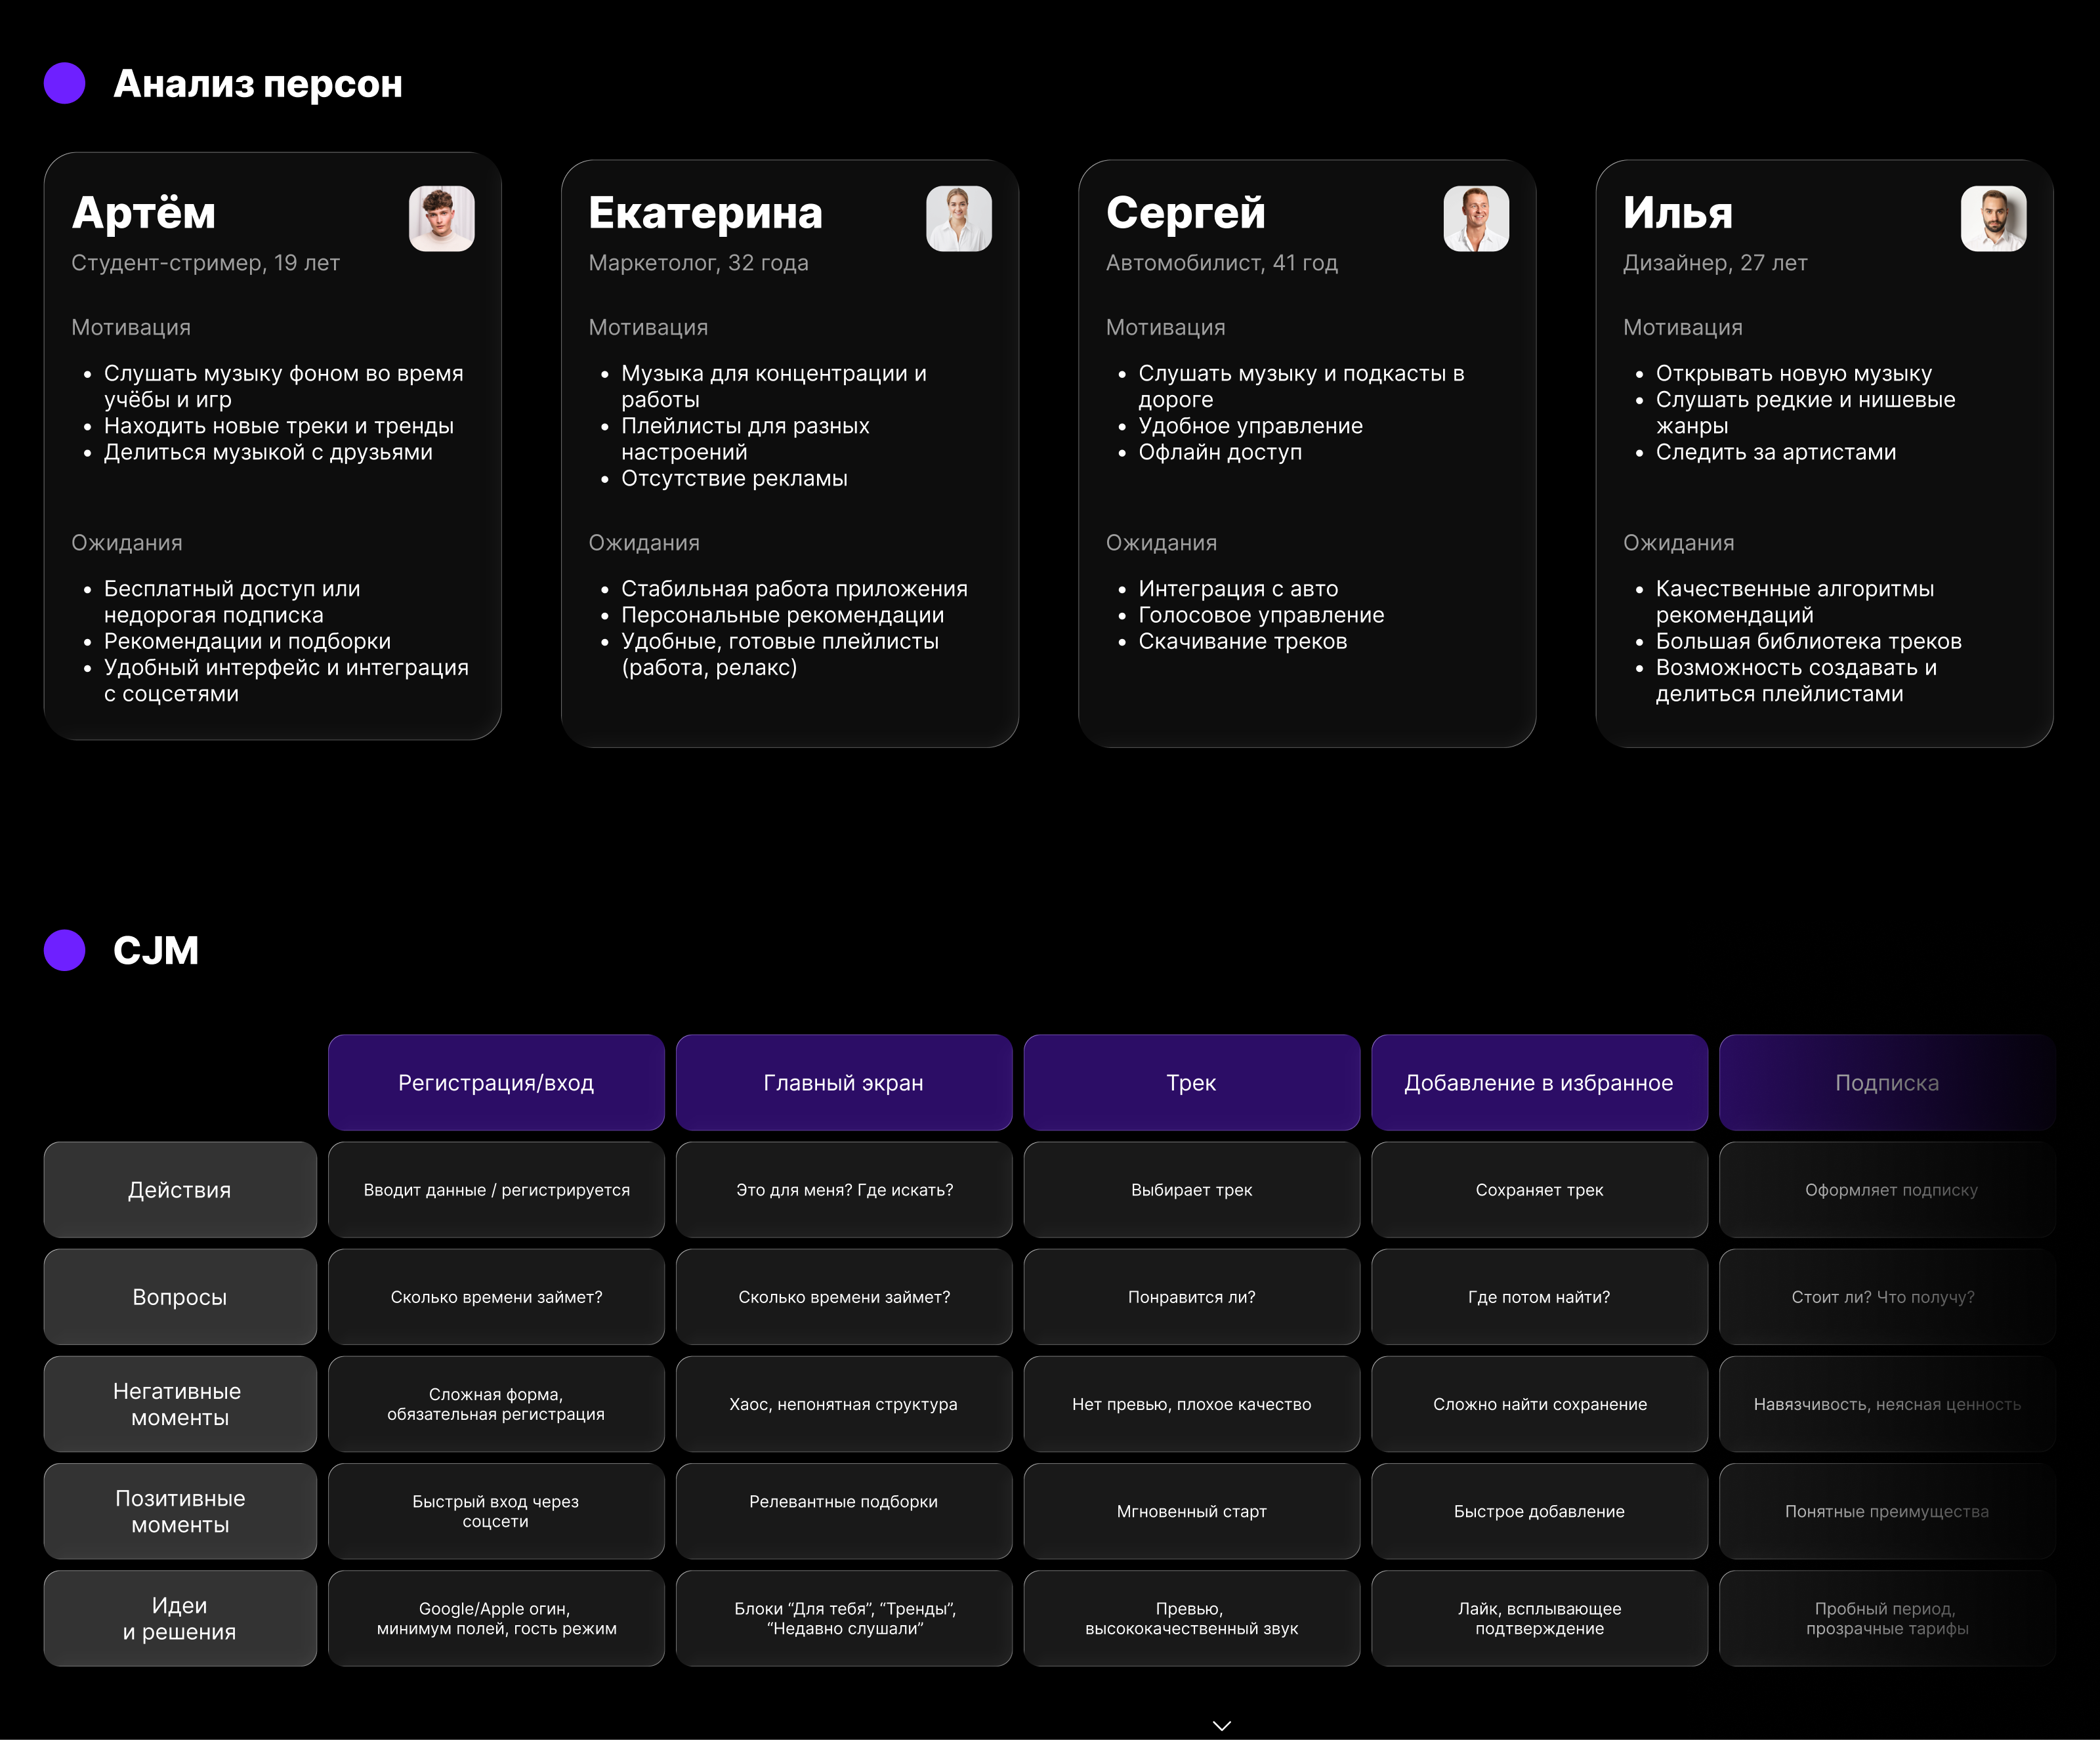Click Сергей's avatar photo

[1476, 218]
